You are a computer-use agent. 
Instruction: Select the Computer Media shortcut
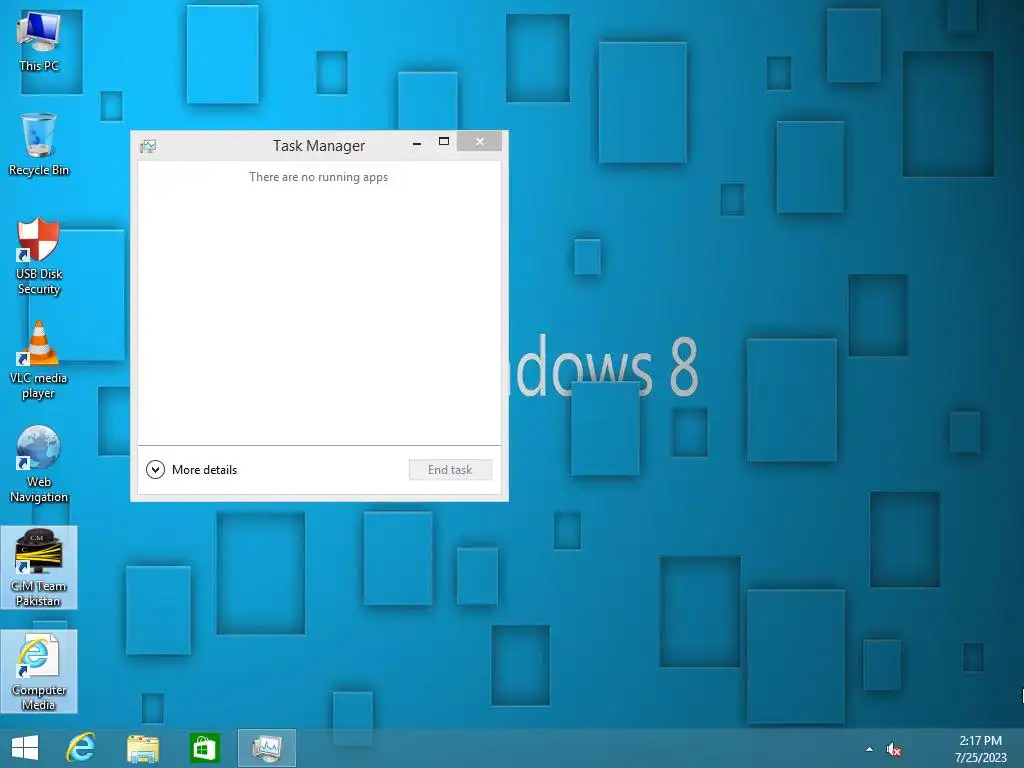tap(39, 671)
